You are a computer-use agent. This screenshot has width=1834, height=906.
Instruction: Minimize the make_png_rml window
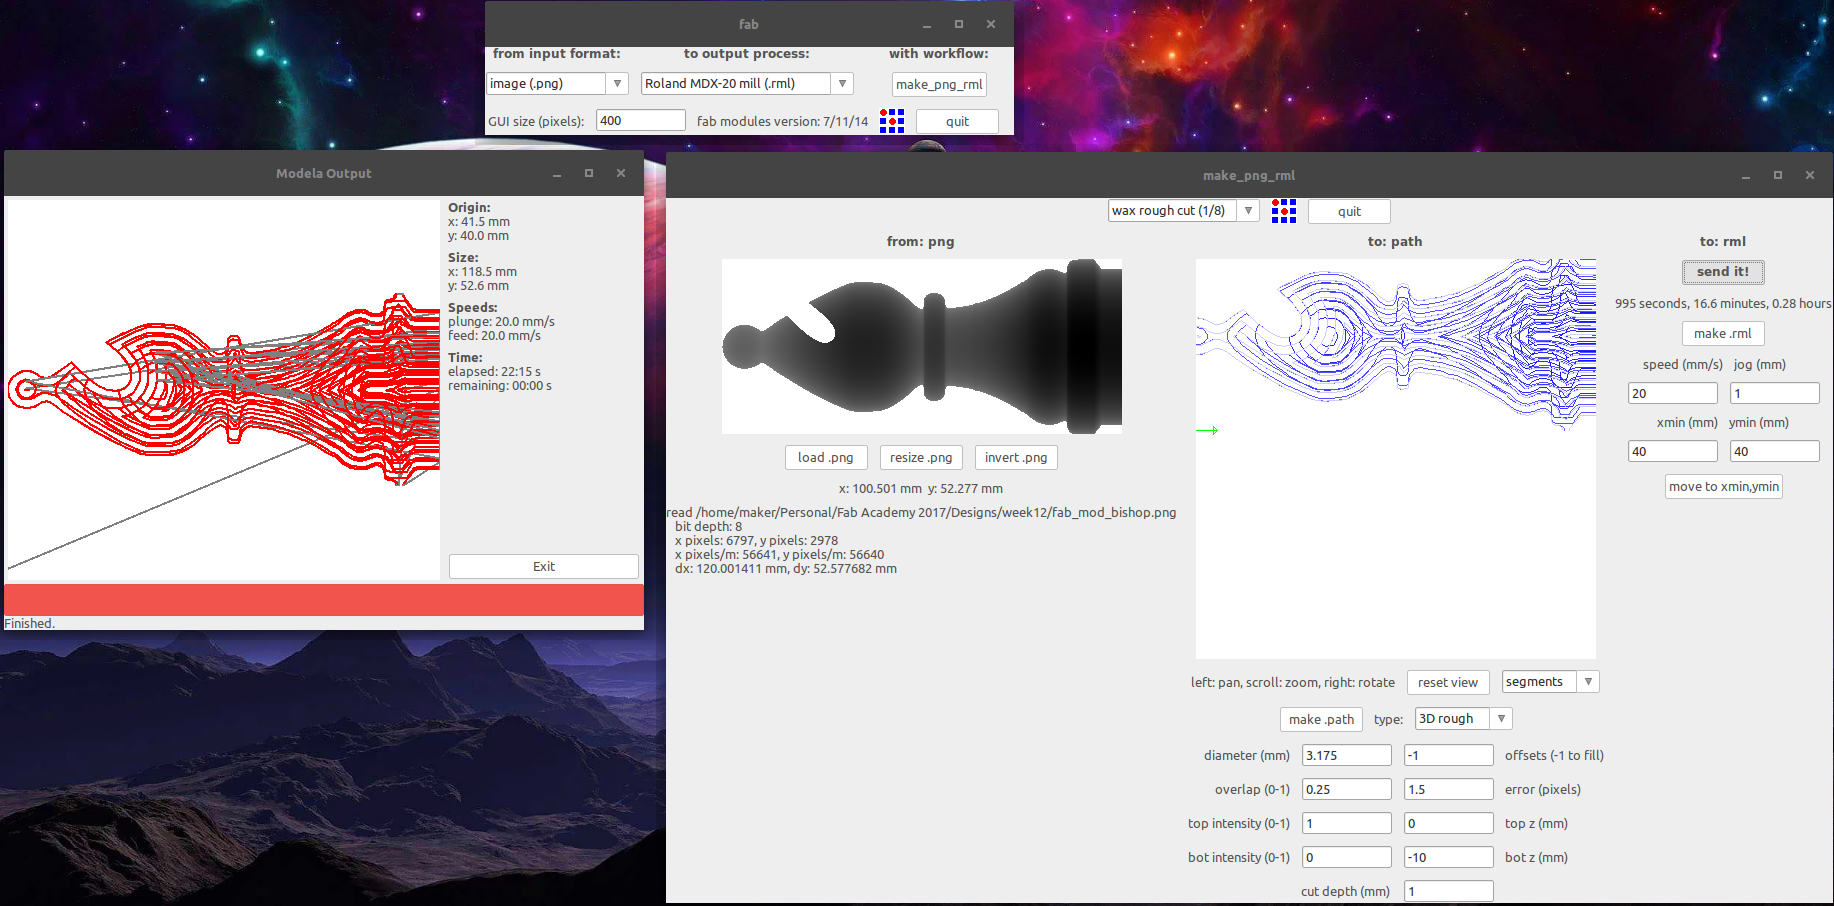[1746, 176]
